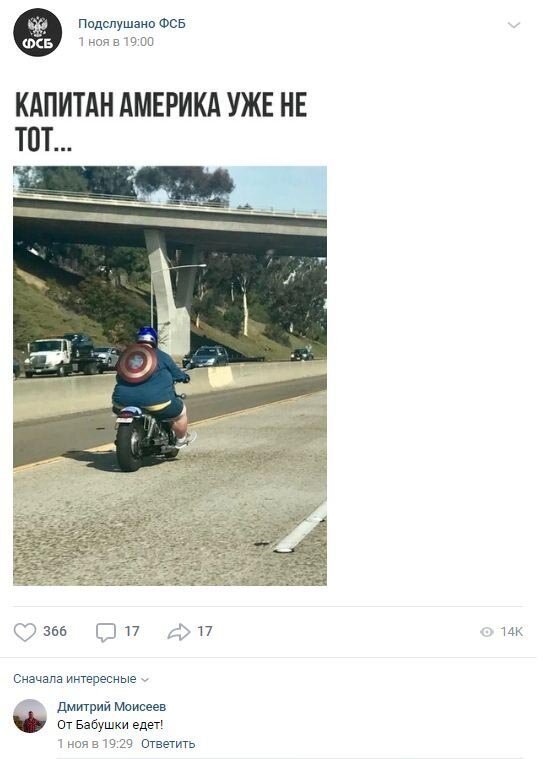The image size is (543, 759).
Task: Click the like count 366
Action: 55,631
